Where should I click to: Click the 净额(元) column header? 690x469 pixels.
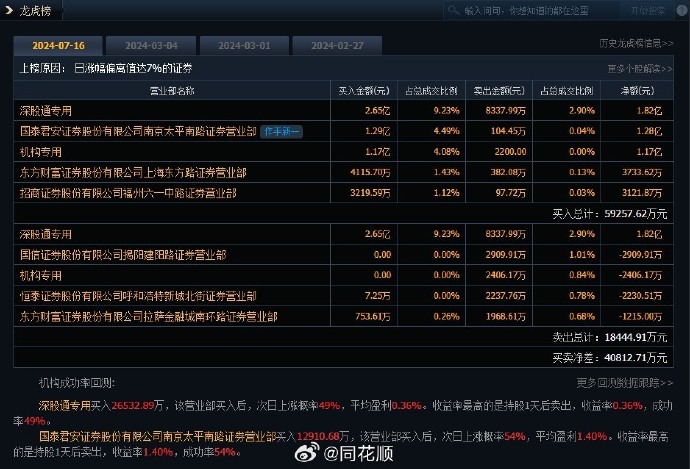click(637, 91)
